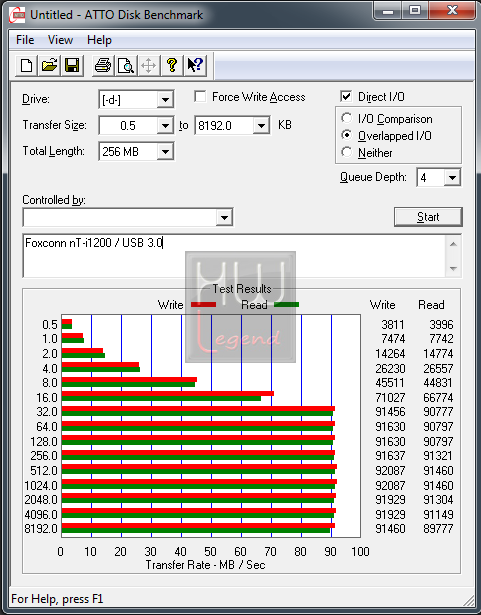Open the maximum Transfer Size dropdown showing 8192.0
The height and width of the screenshot is (615, 481).
pyautogui.click(x=261, y=126)
